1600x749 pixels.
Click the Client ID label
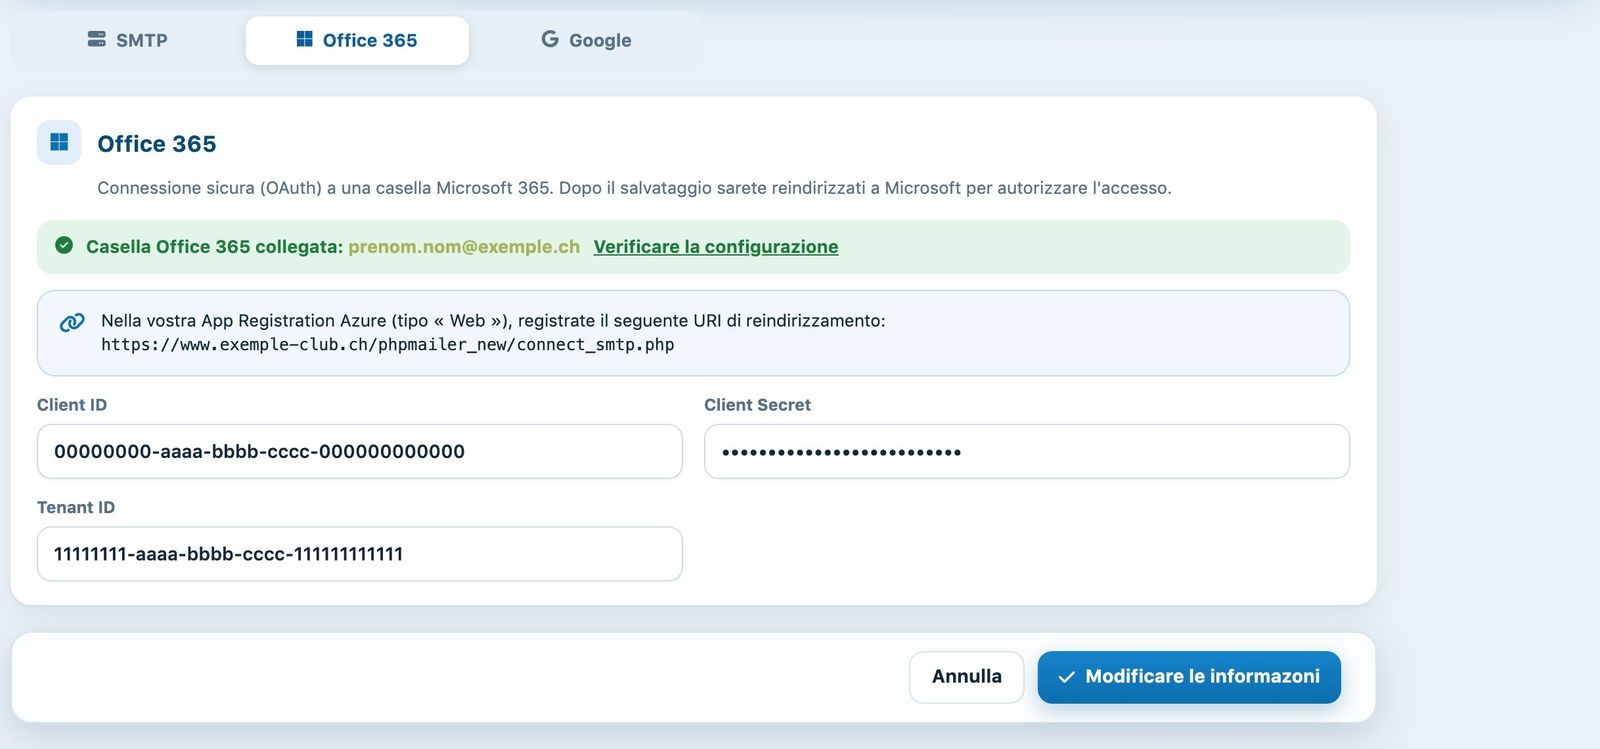(72, 405)
